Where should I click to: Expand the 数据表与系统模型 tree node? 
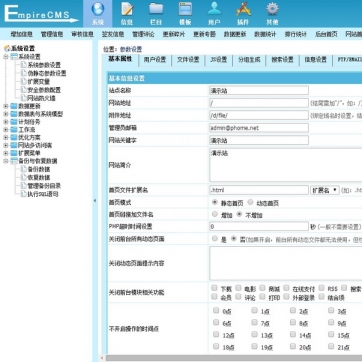[6, 114]
